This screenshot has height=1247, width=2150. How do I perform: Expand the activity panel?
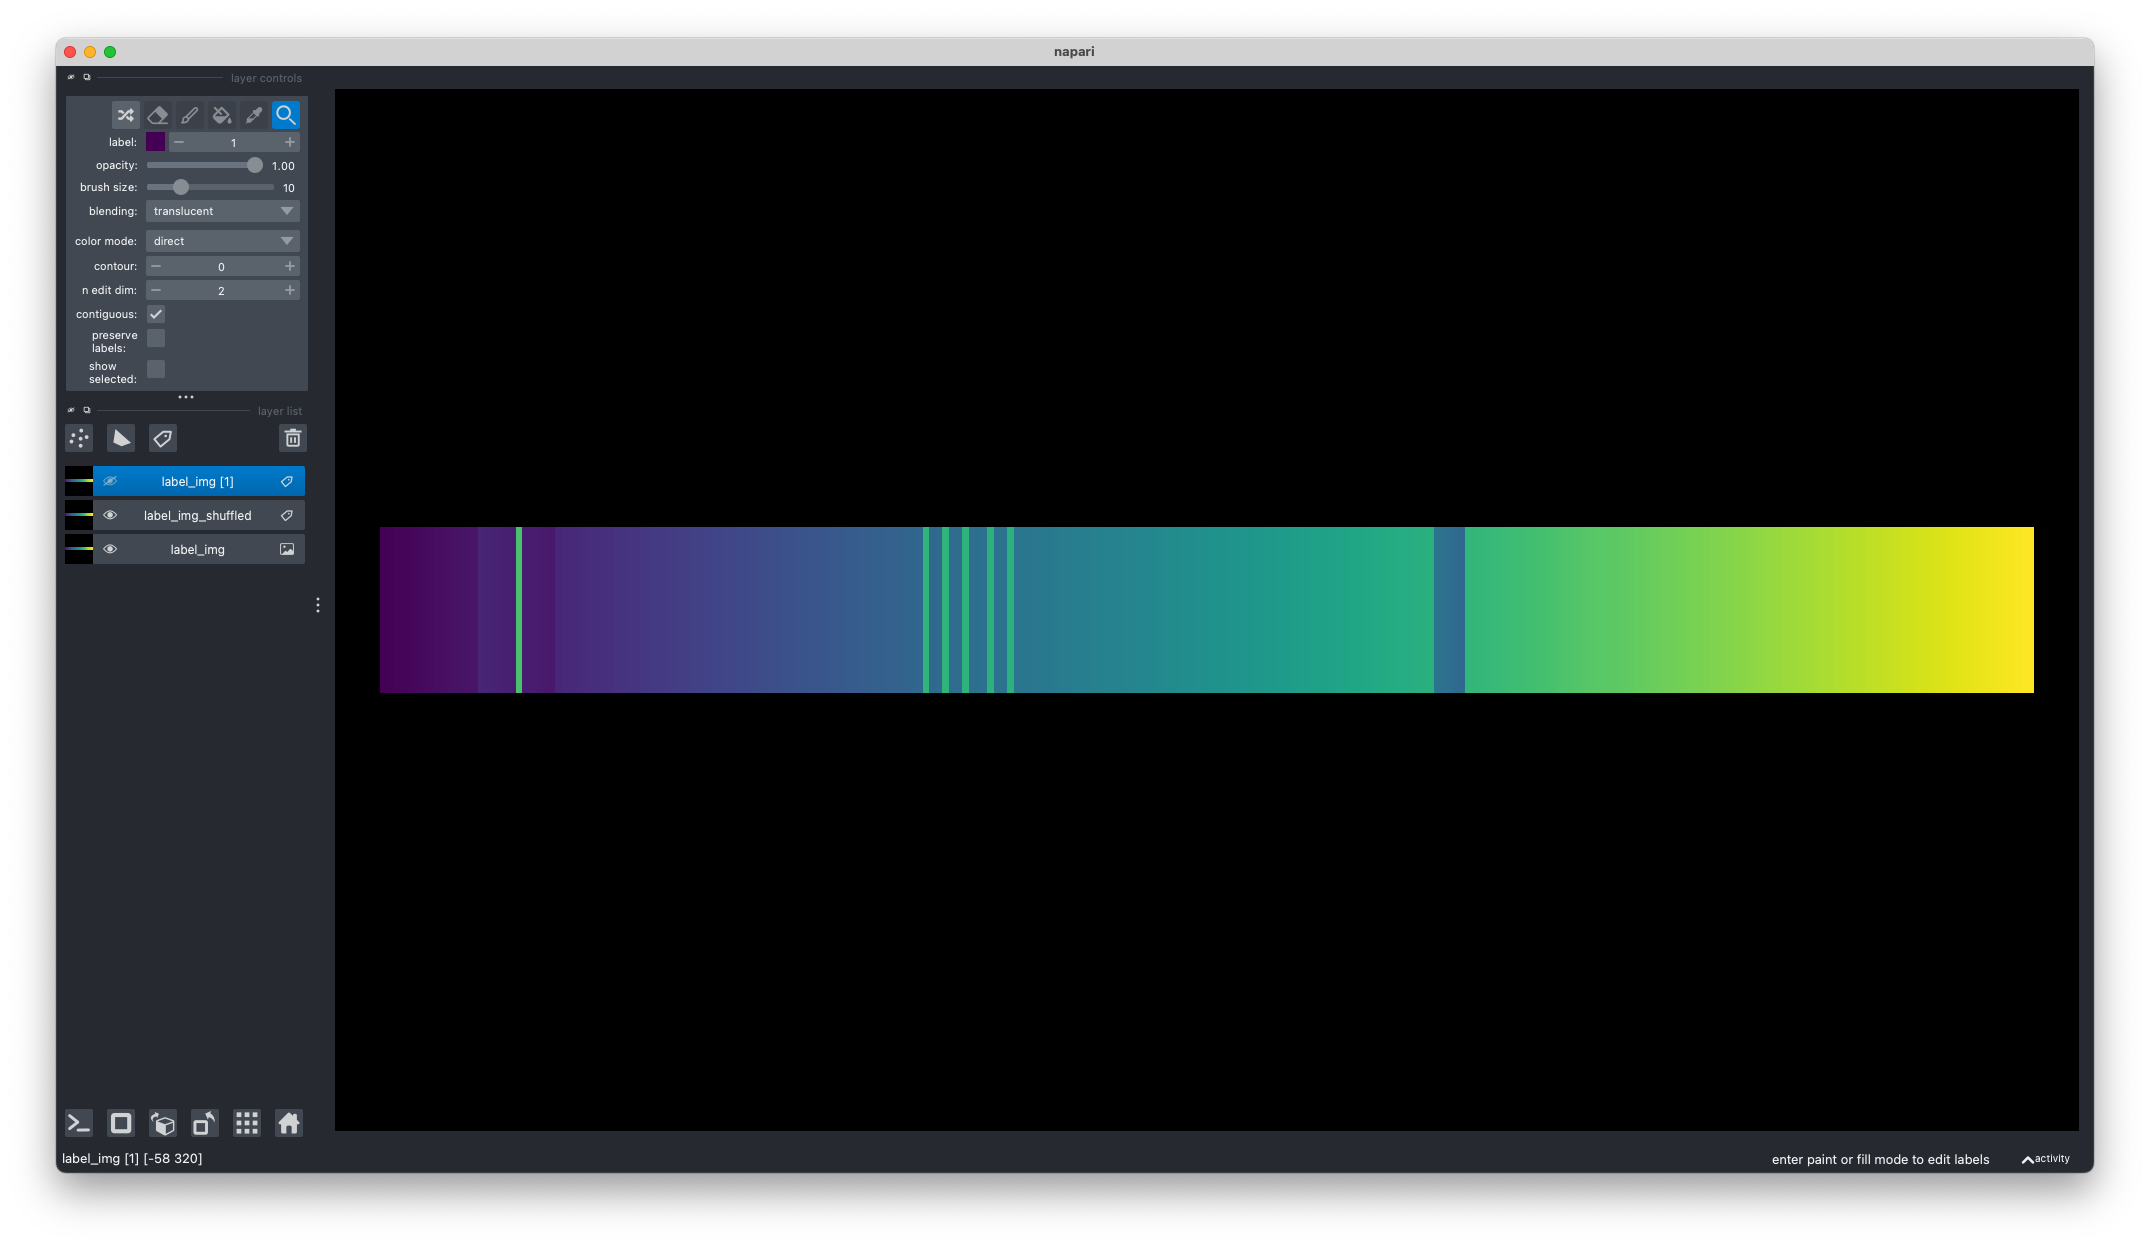pyautogui.click(x=2046, y=1159)
